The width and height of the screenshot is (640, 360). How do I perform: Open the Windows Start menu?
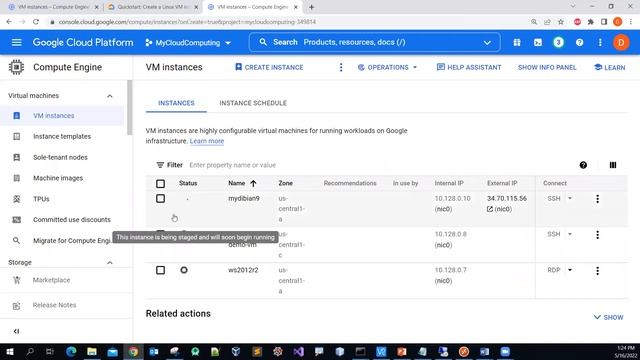point(9,352)
